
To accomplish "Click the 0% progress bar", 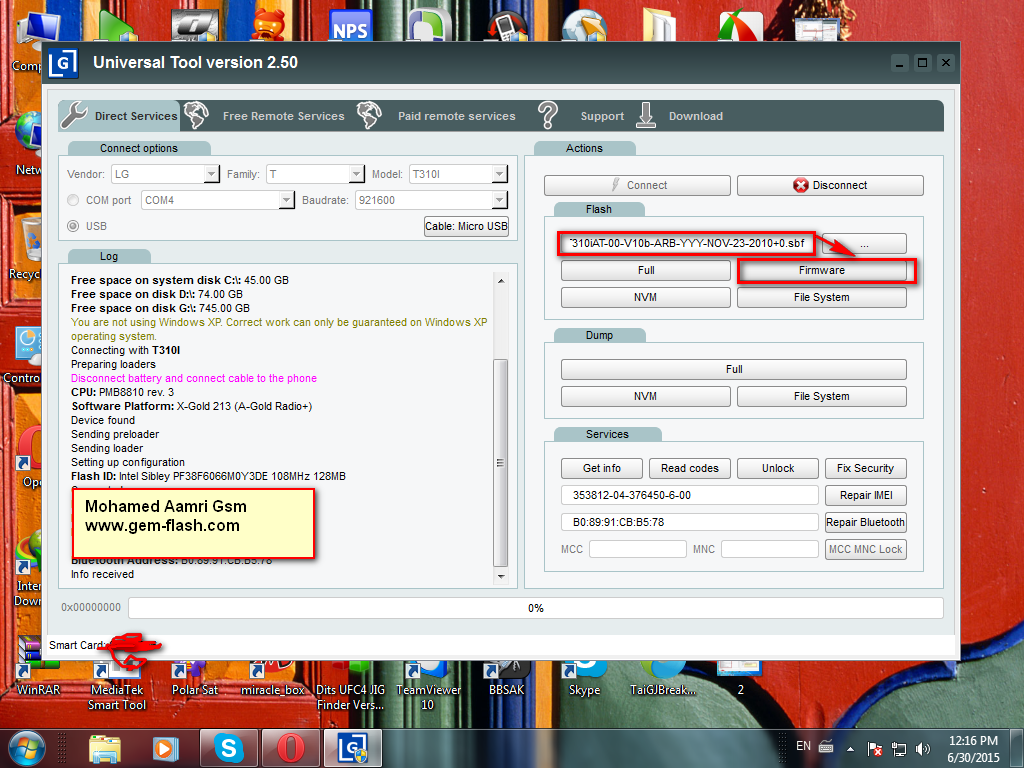I will click(536, 608).
